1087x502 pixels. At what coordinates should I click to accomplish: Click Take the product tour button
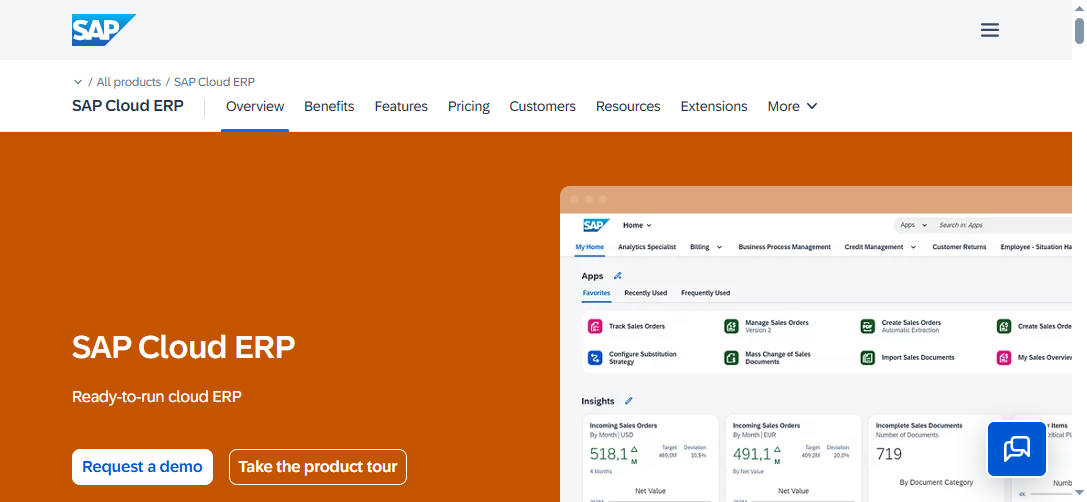(318, 467)
